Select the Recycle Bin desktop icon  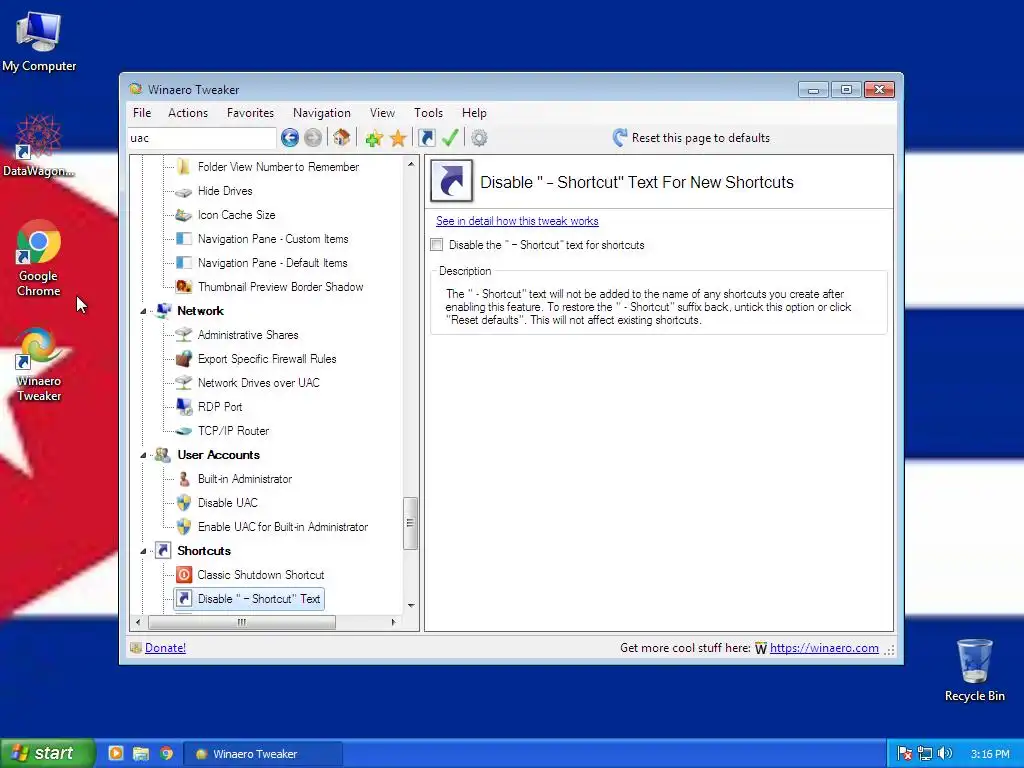(974, 670)
